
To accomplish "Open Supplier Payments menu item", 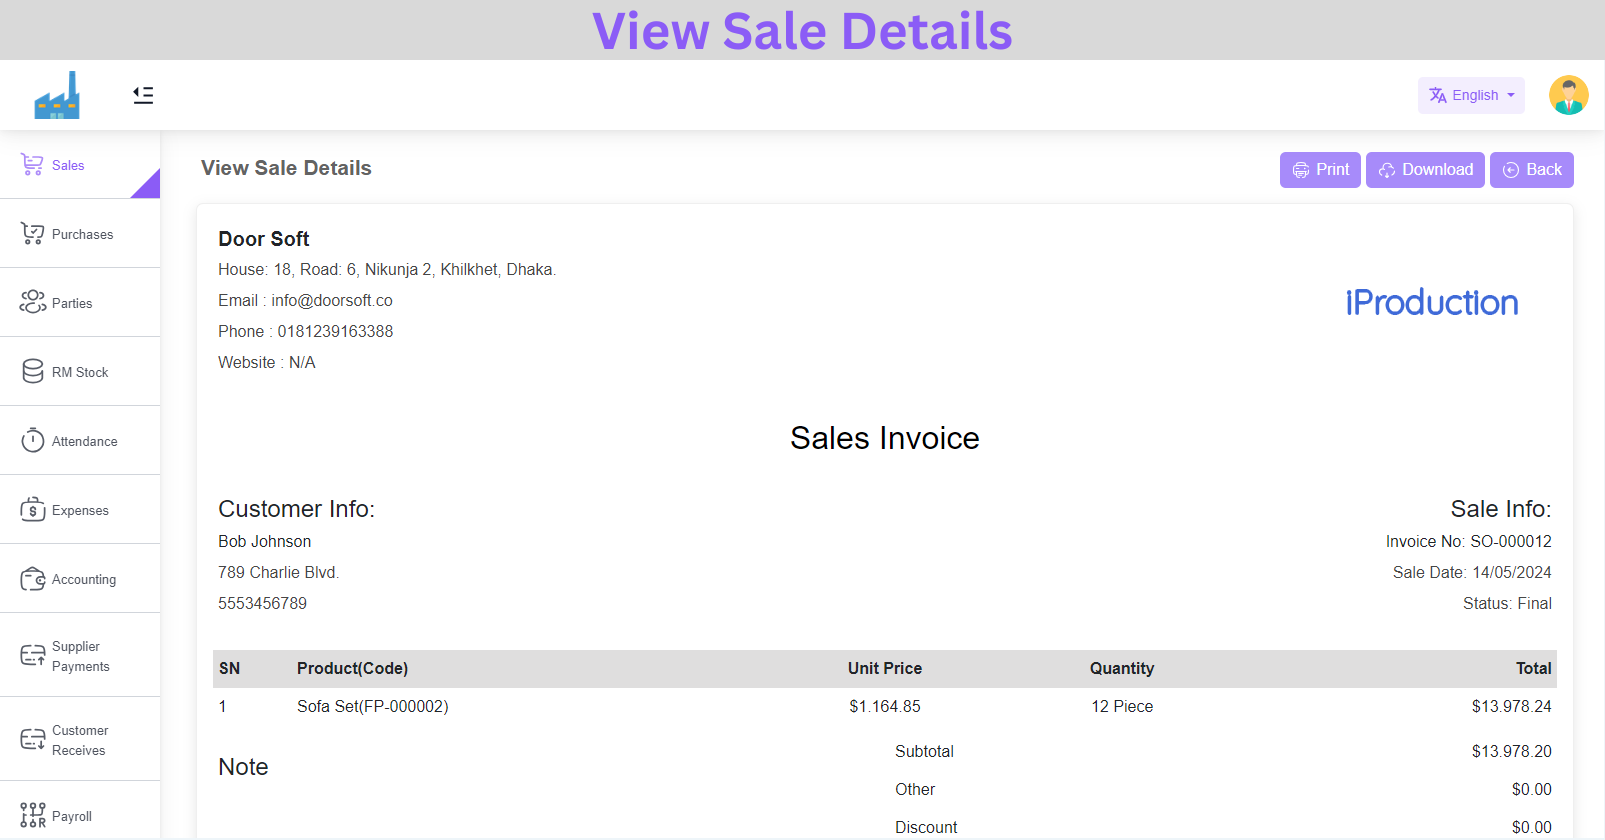I will pyautogui.click(x=81, y=656).
